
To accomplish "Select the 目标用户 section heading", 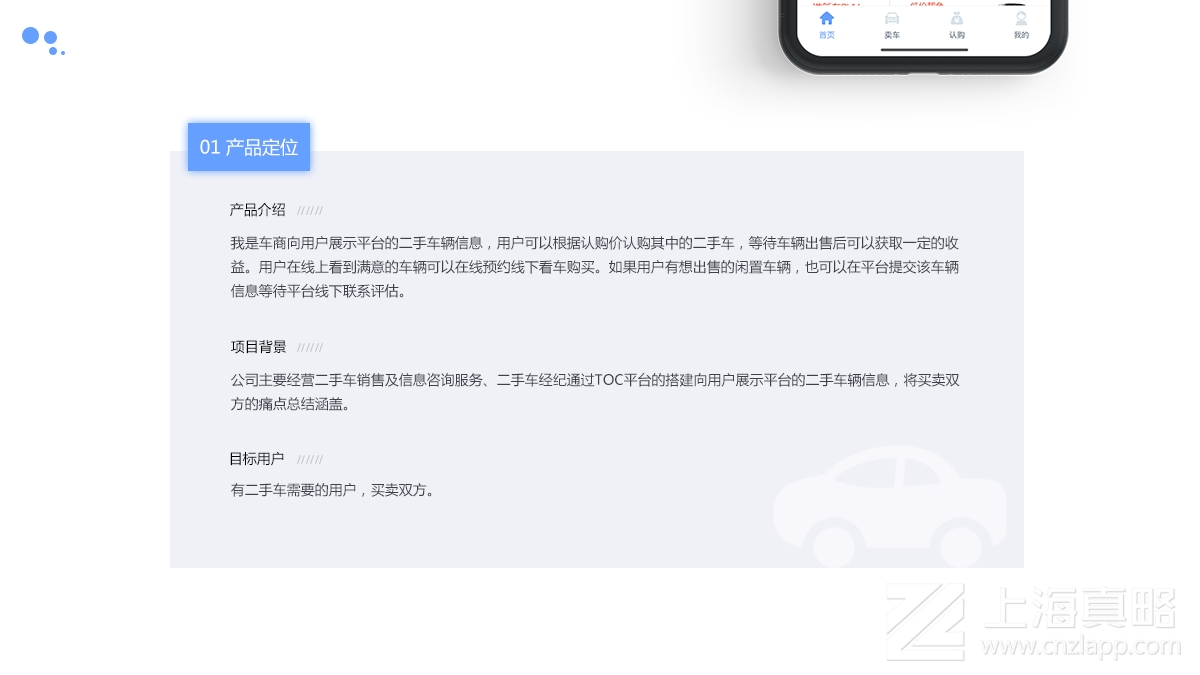I will click(256, 459).
